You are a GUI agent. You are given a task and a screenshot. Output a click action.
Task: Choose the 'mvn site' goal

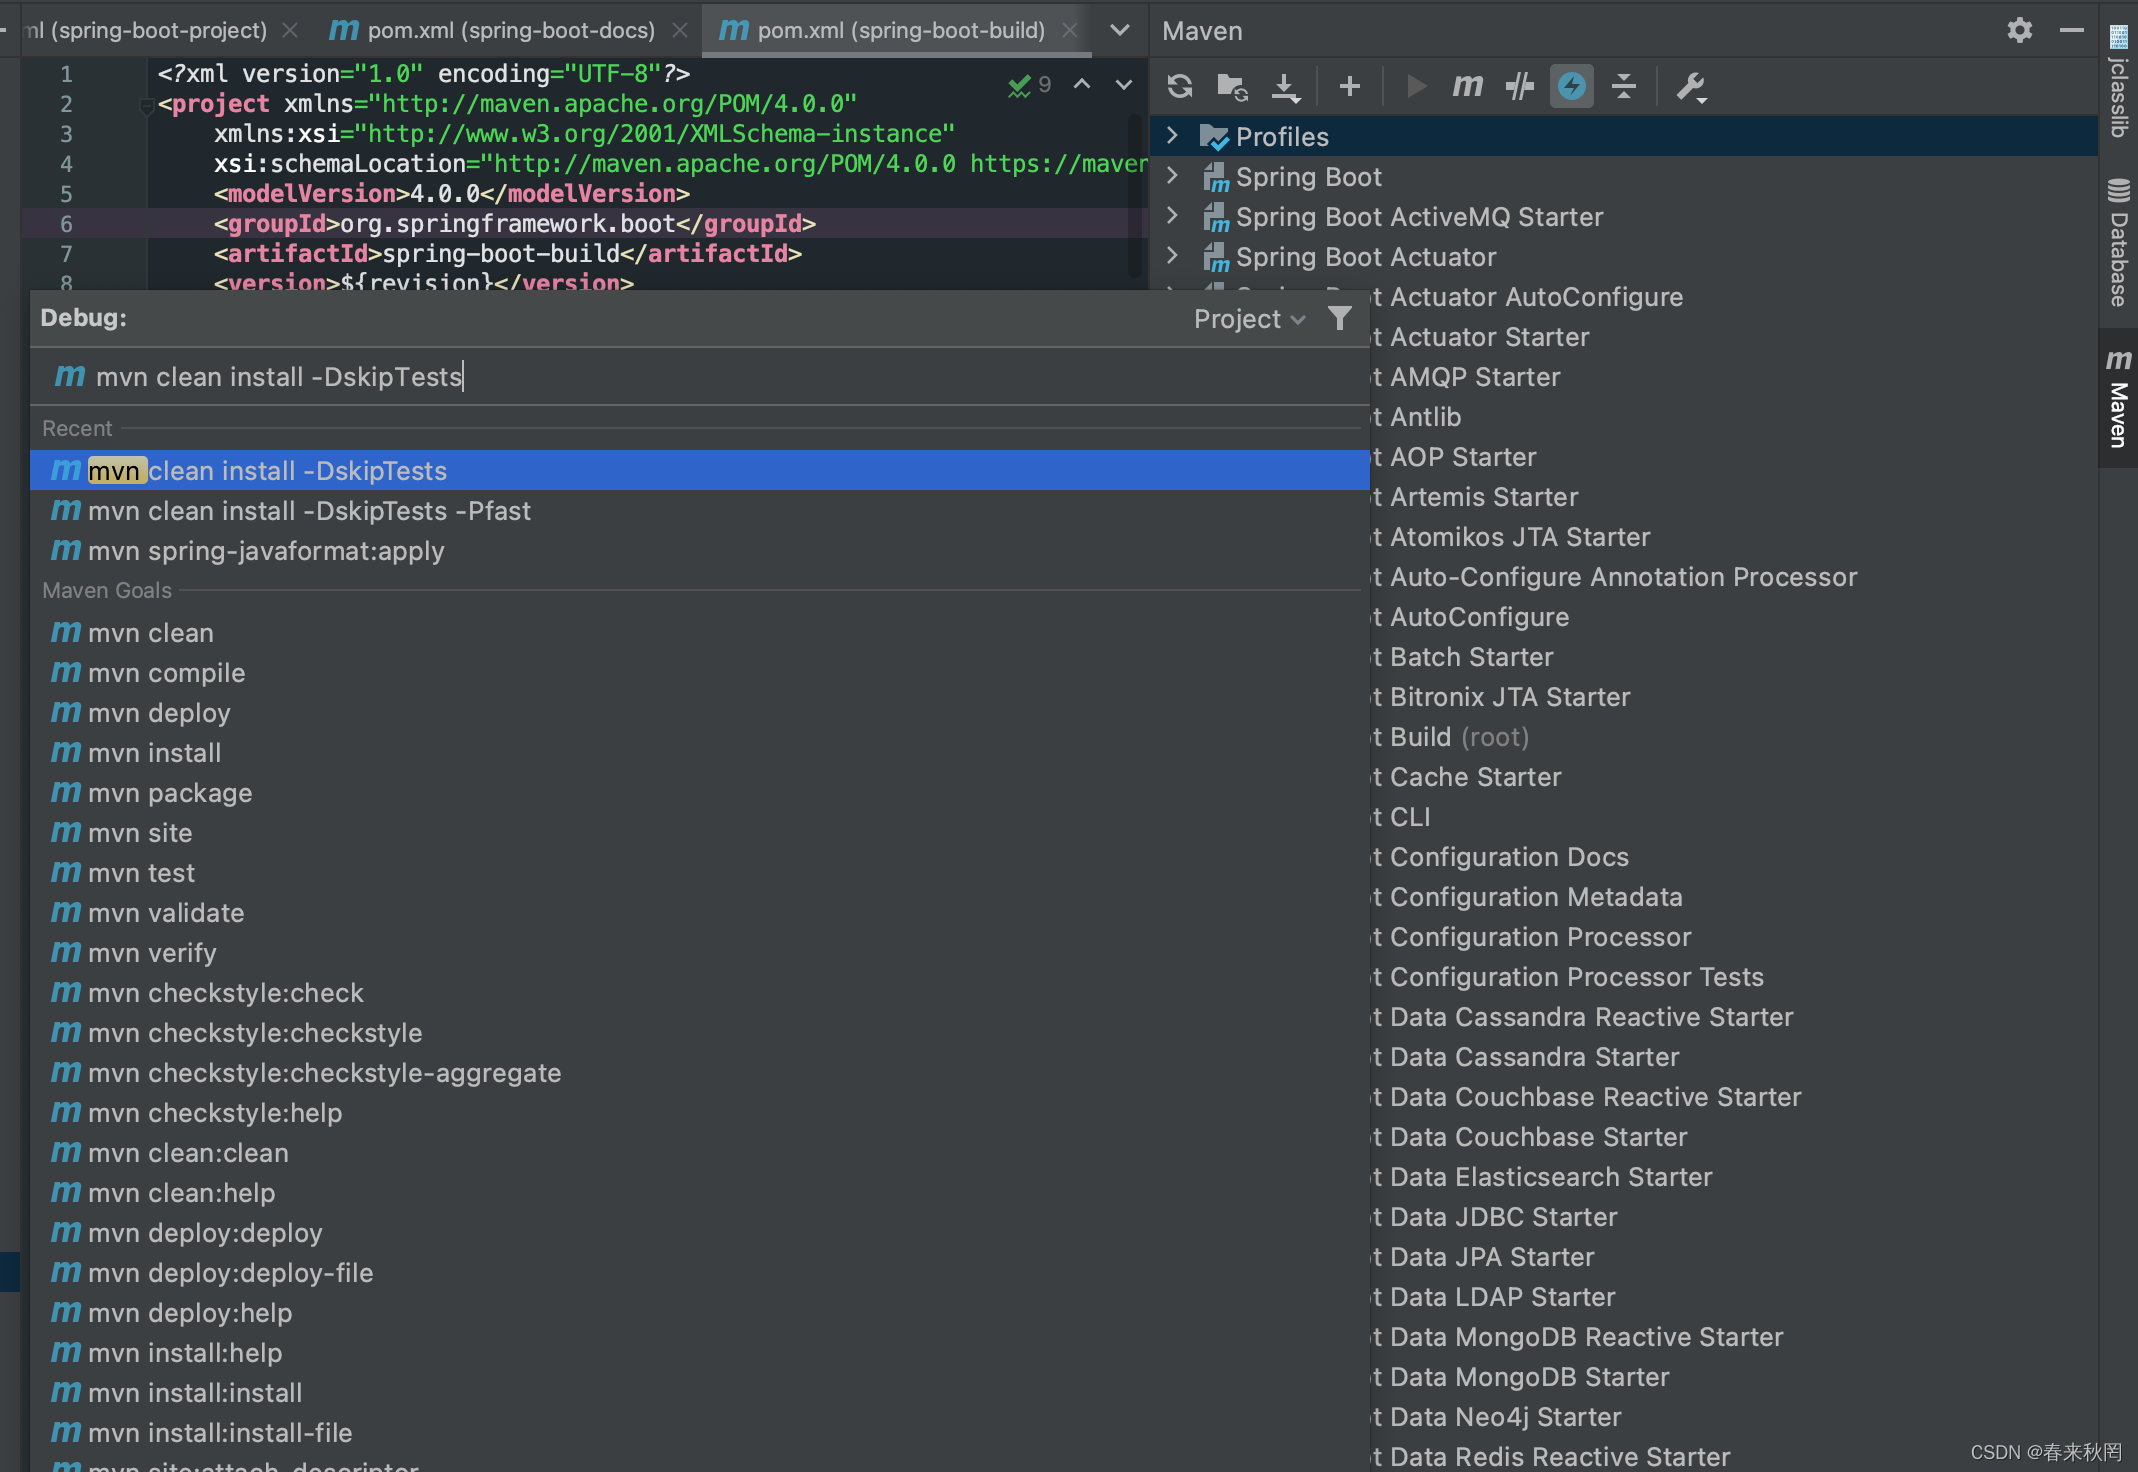700,833
